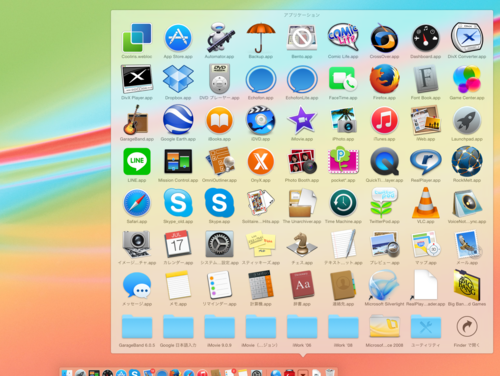
Task: Open Safari.app compass icon
Action: coord(137,203)
